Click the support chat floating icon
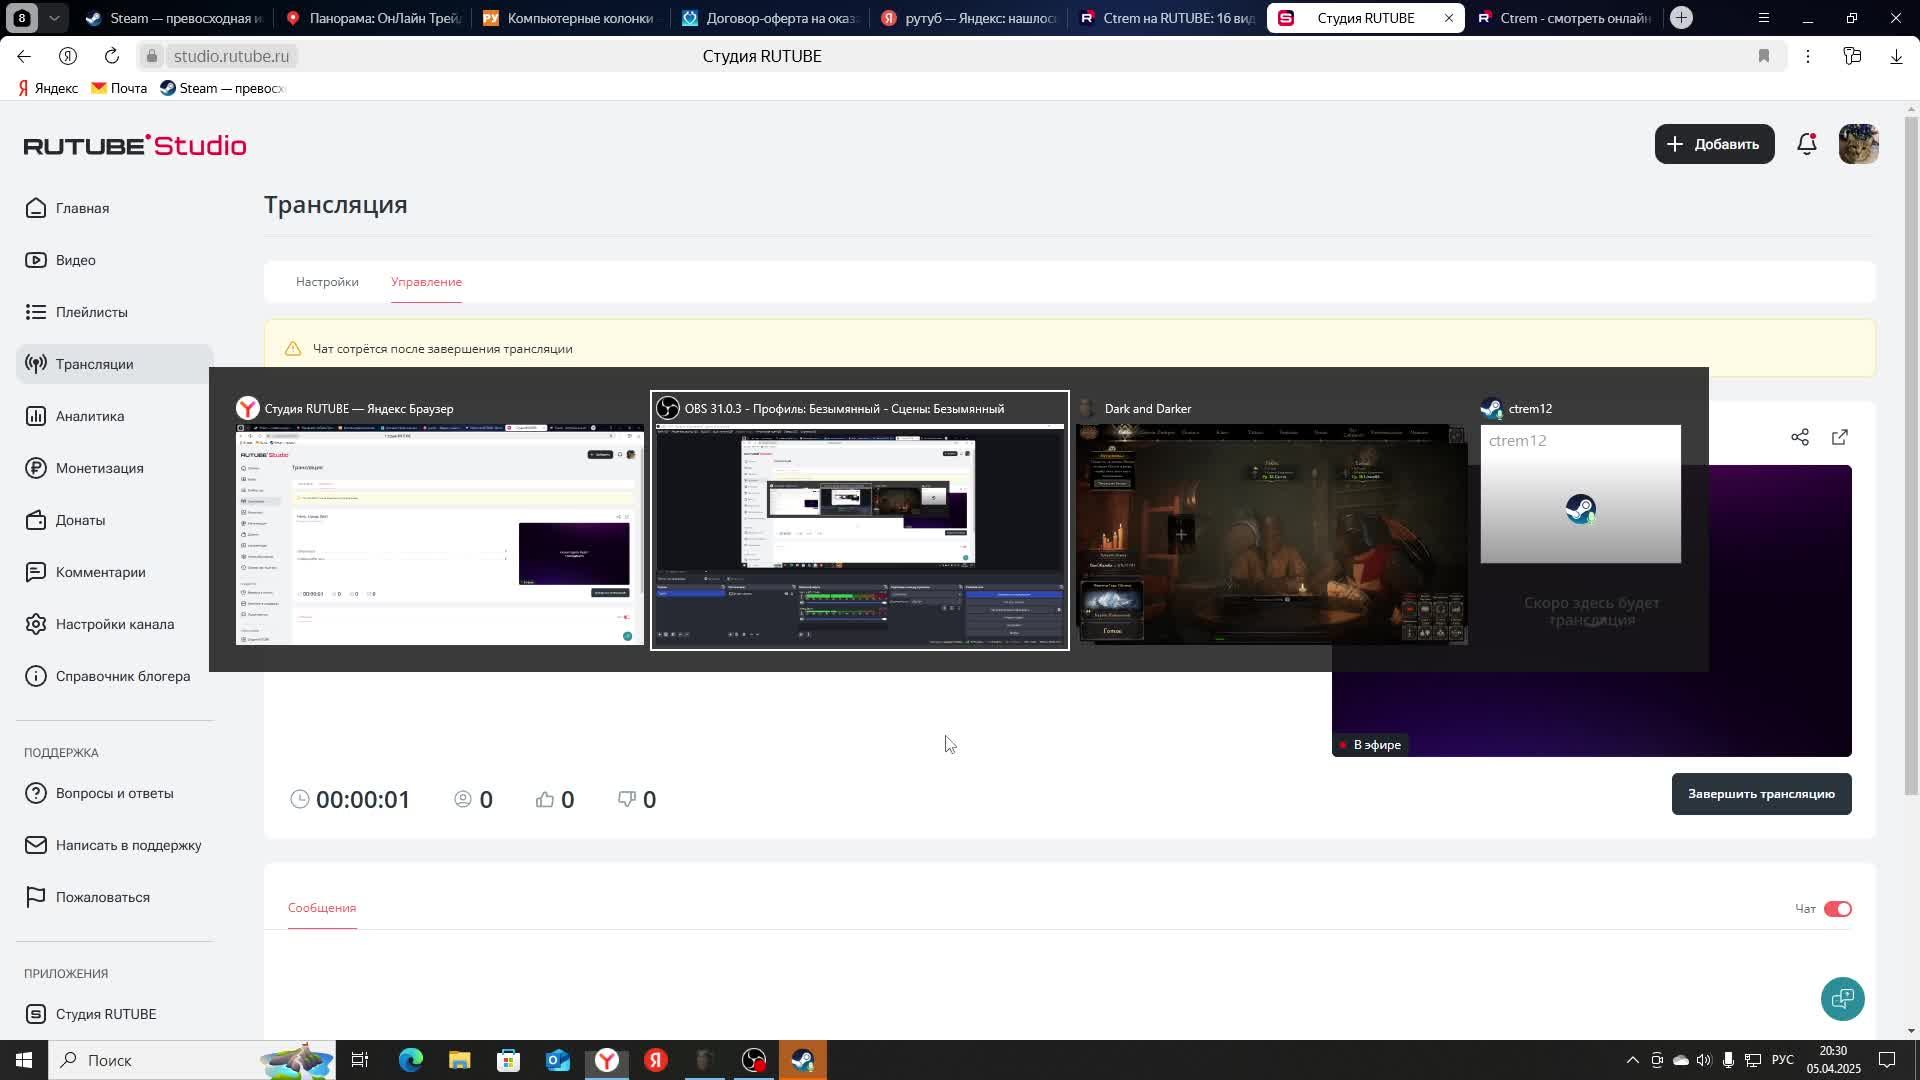The height and width of the screenshot is (1080, 1920). tap(1842, 998)
